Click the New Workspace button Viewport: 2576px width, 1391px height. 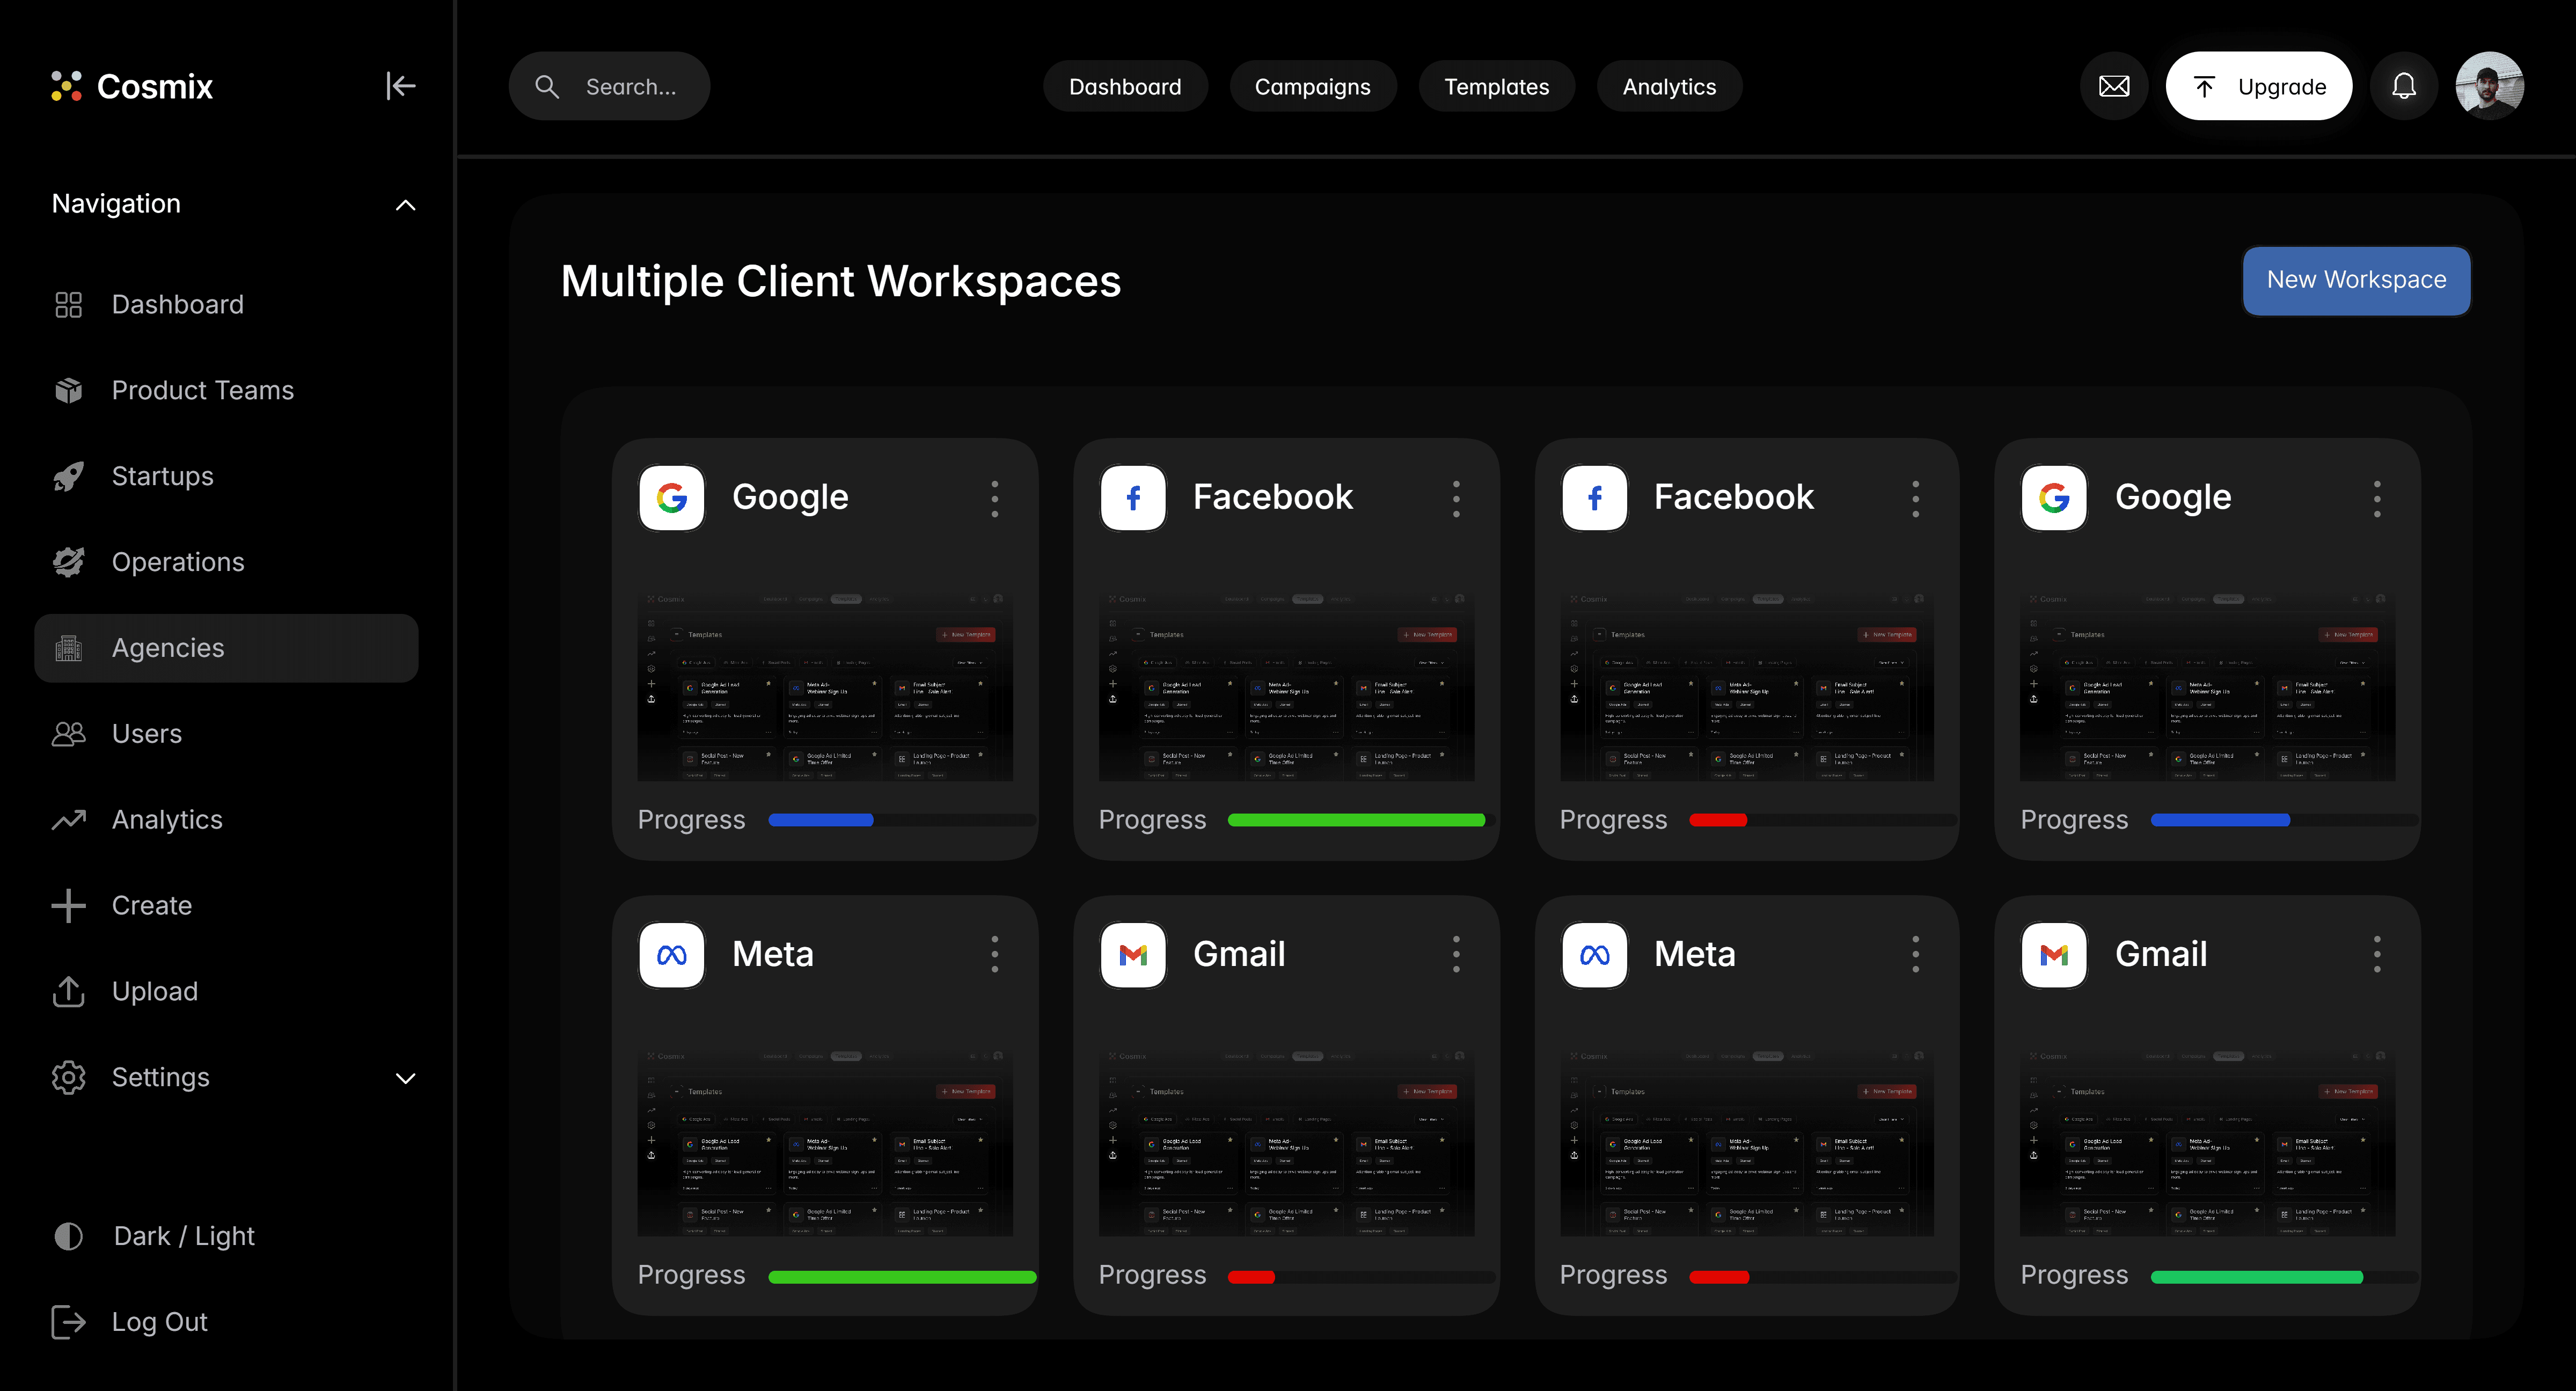[x=2356, y=280]
